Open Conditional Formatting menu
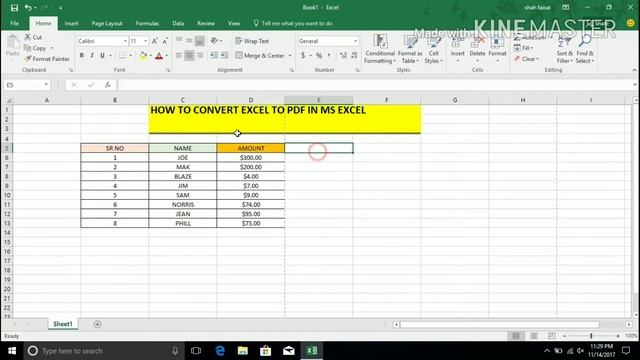 click(380, 49)
